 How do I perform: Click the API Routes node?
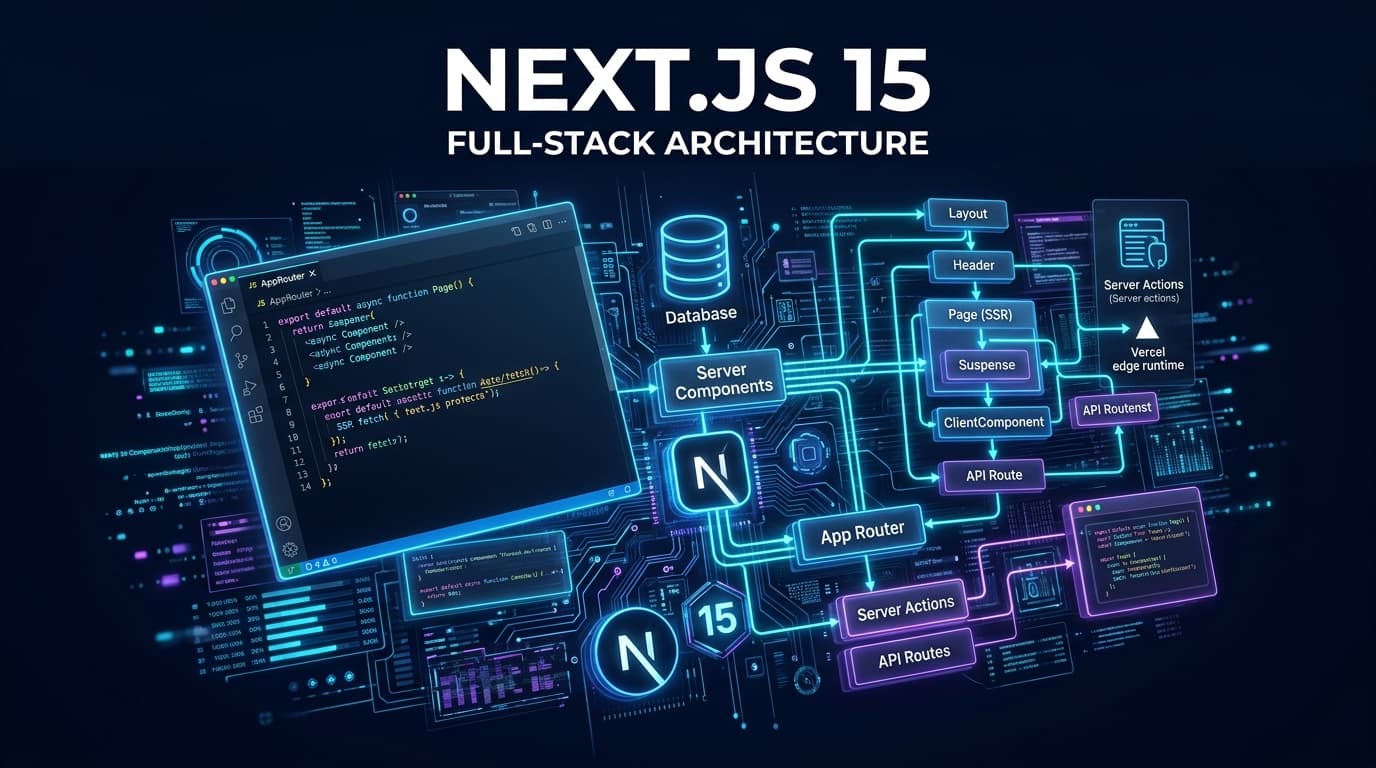click(914, 657)
